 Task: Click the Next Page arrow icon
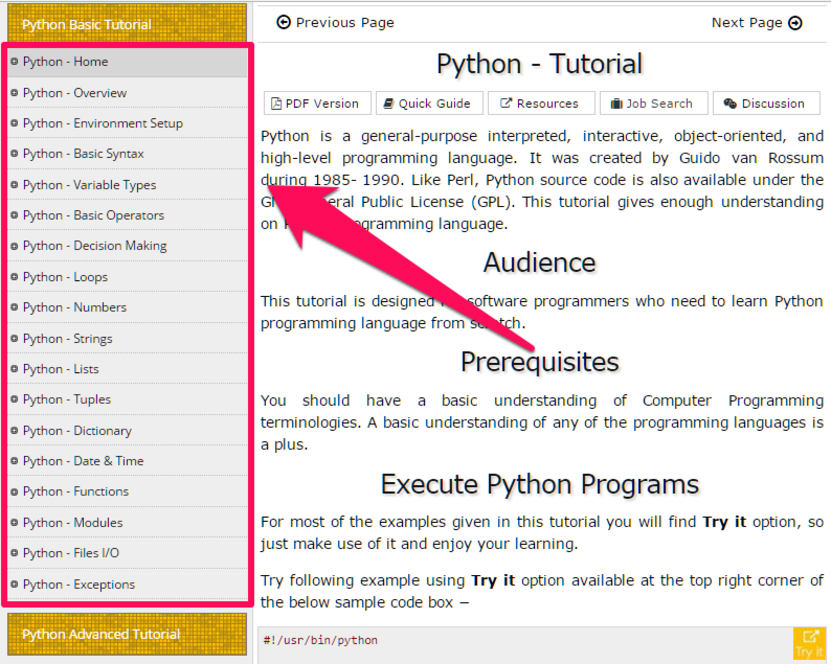(795, 23)
